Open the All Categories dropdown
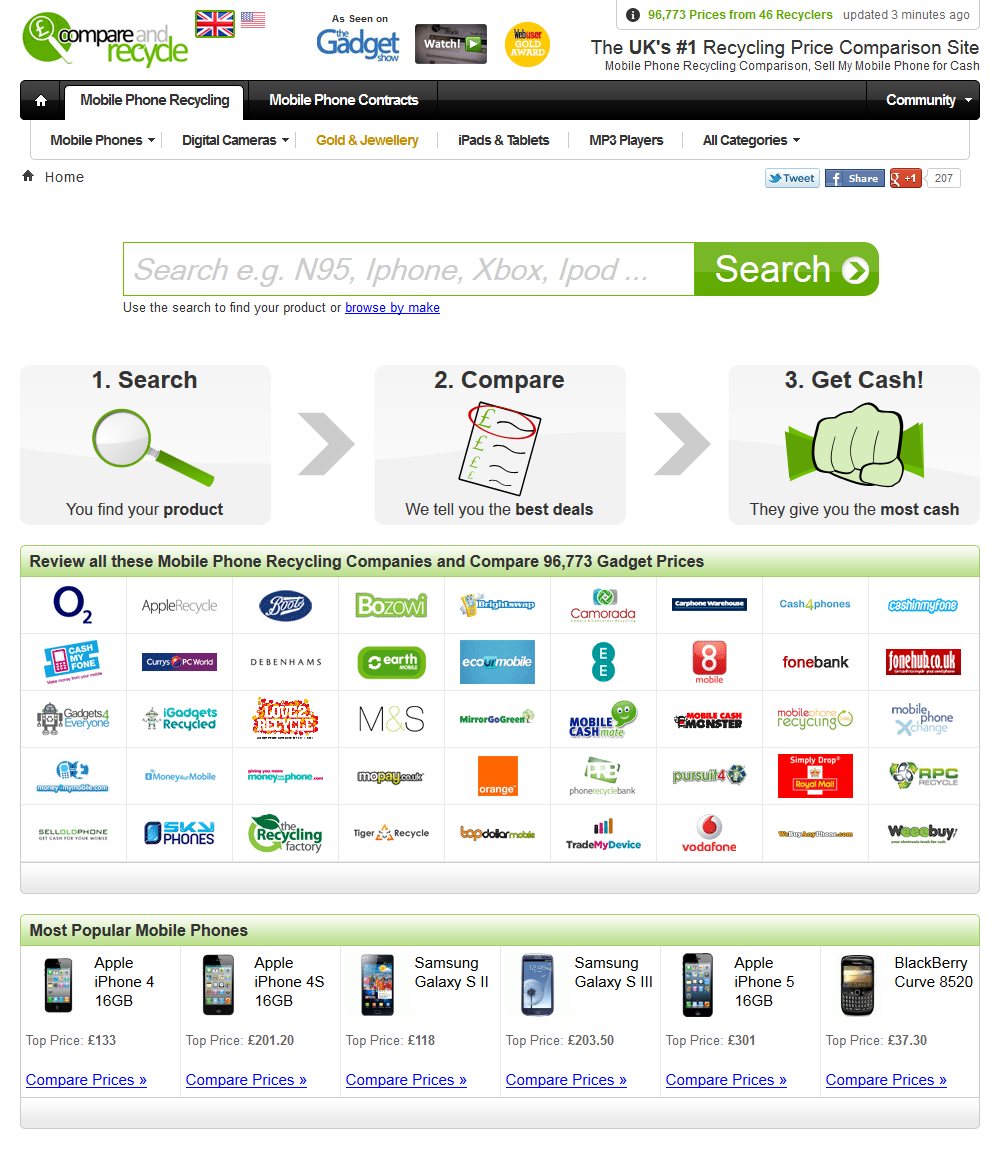Image resolution: width=1000 pixels, height=1149 pixels. tap(751, 140)
